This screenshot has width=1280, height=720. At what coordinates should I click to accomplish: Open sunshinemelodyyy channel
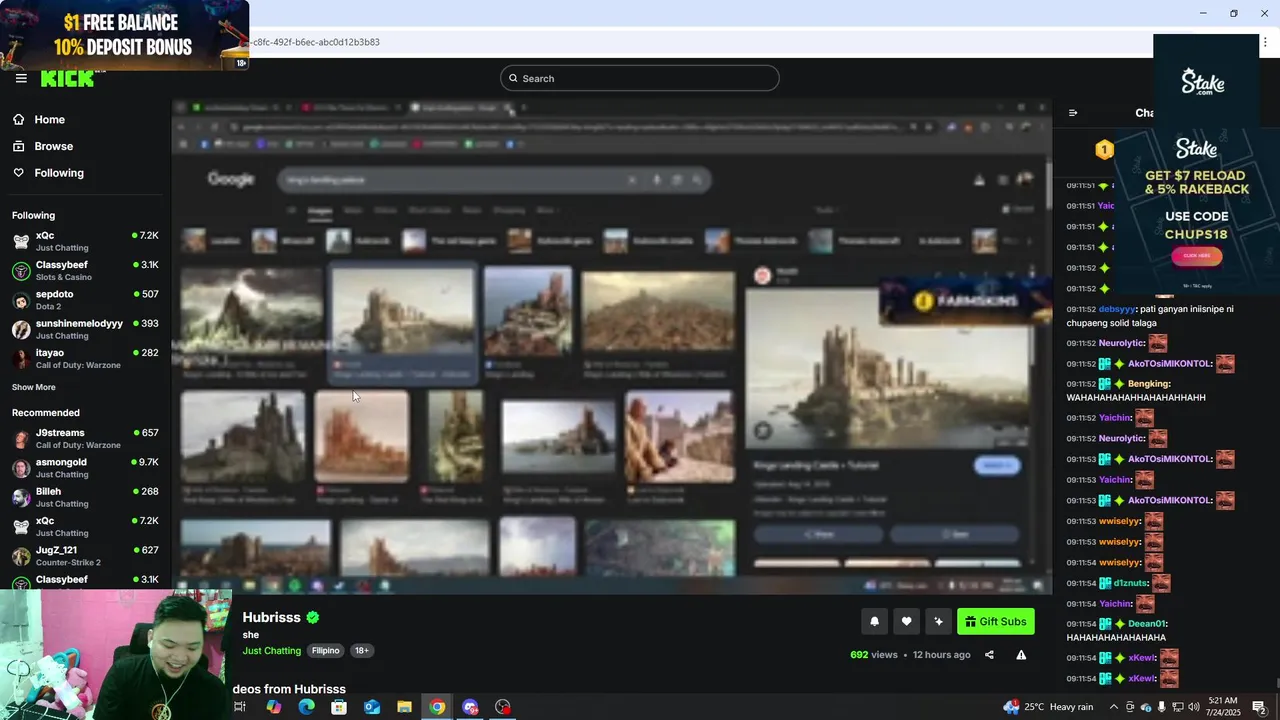(85, 329)
